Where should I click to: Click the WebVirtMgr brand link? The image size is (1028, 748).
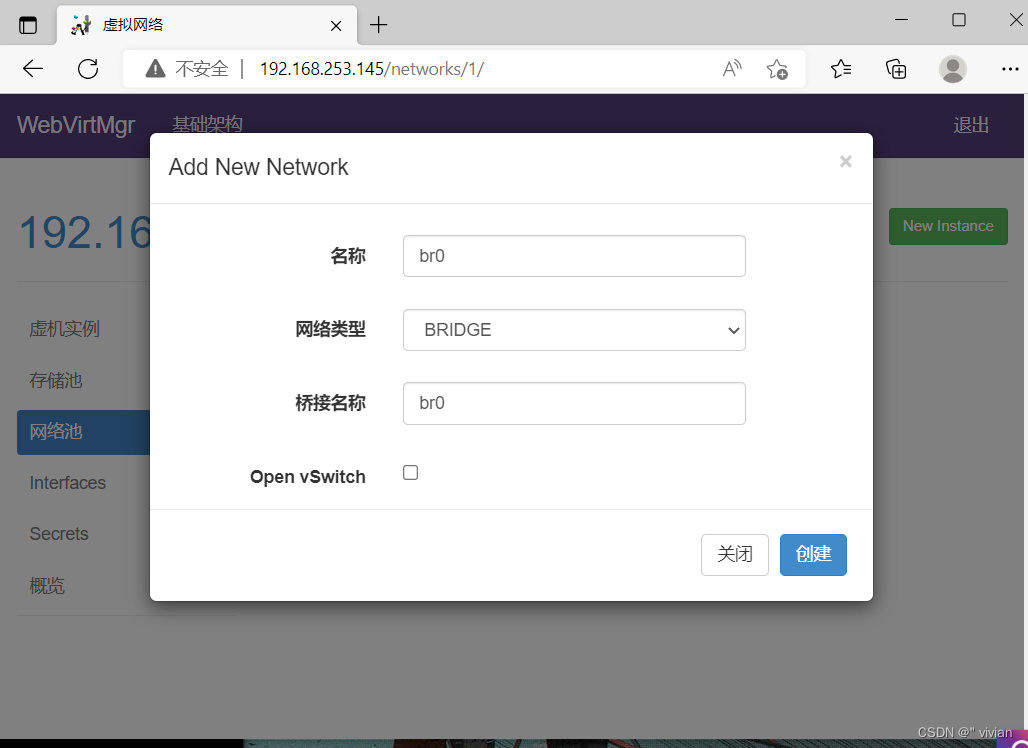(x=76, y=125)
